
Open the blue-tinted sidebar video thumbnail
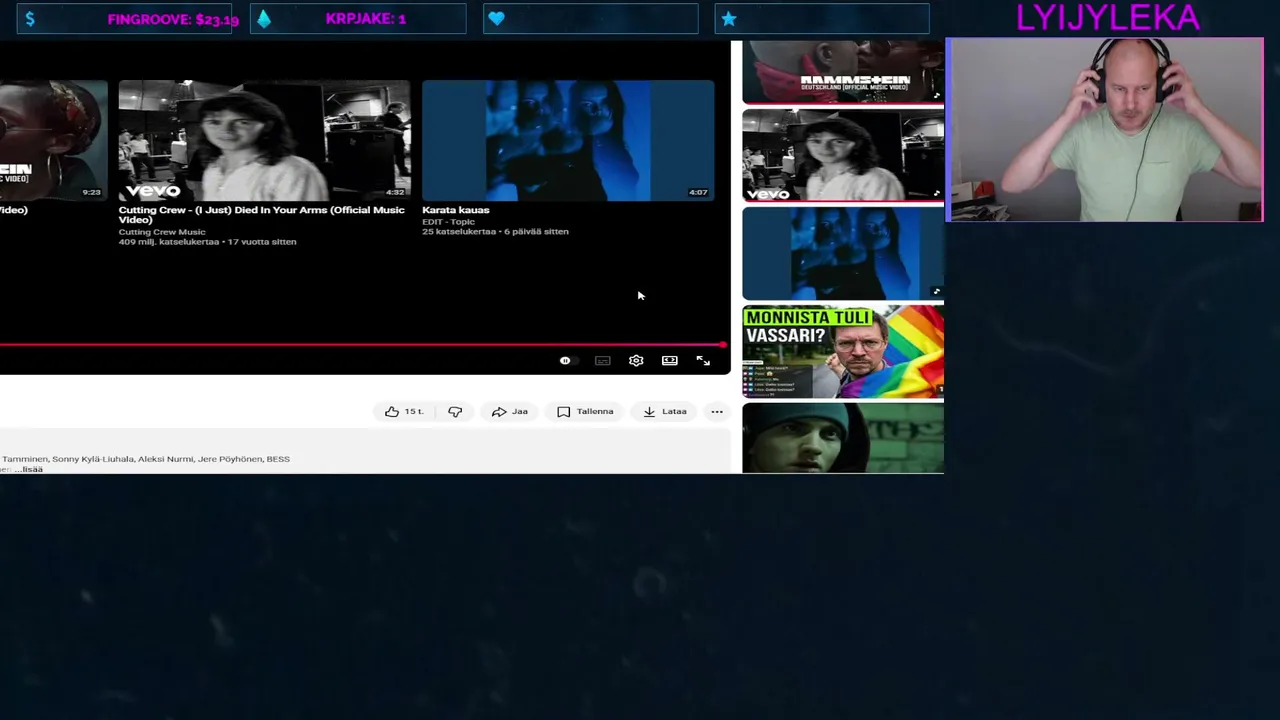[843, 253]
